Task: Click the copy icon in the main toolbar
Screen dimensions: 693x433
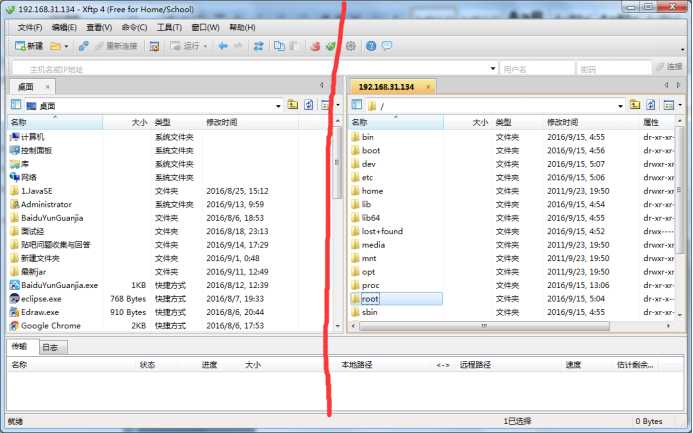Action: tap(279, 46)
